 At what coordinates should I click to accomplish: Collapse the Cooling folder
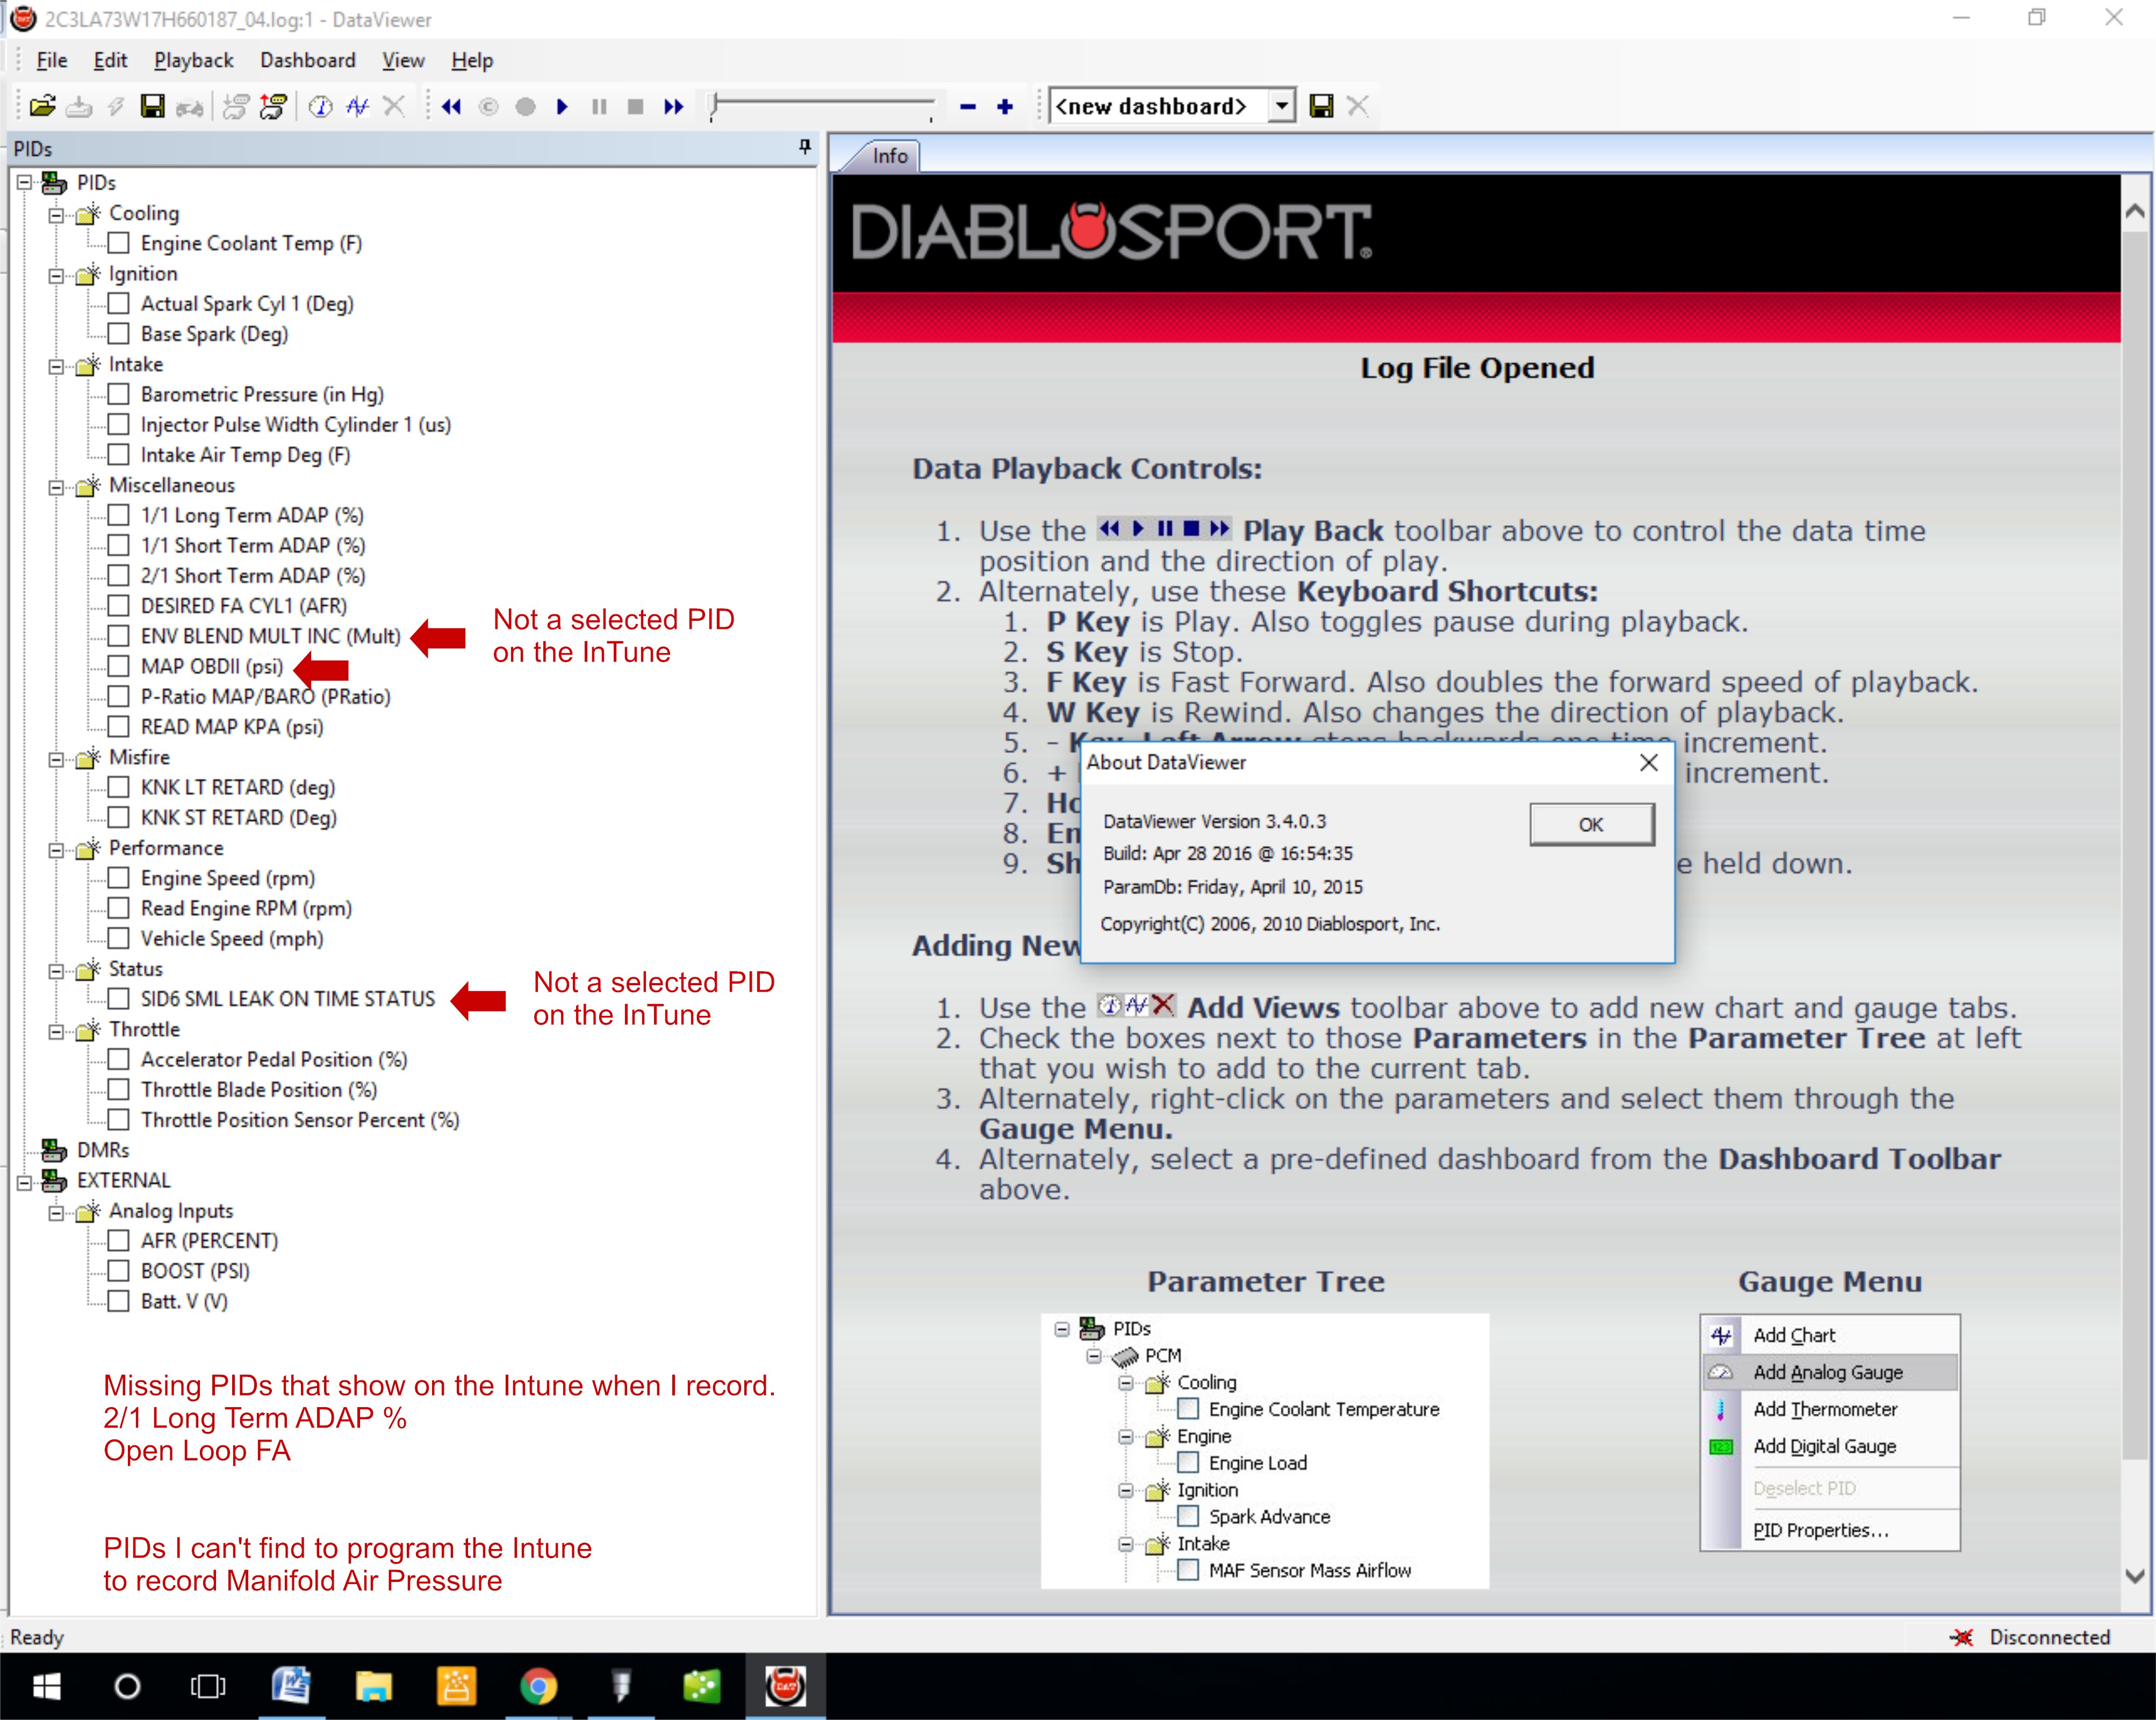point(56,214)
